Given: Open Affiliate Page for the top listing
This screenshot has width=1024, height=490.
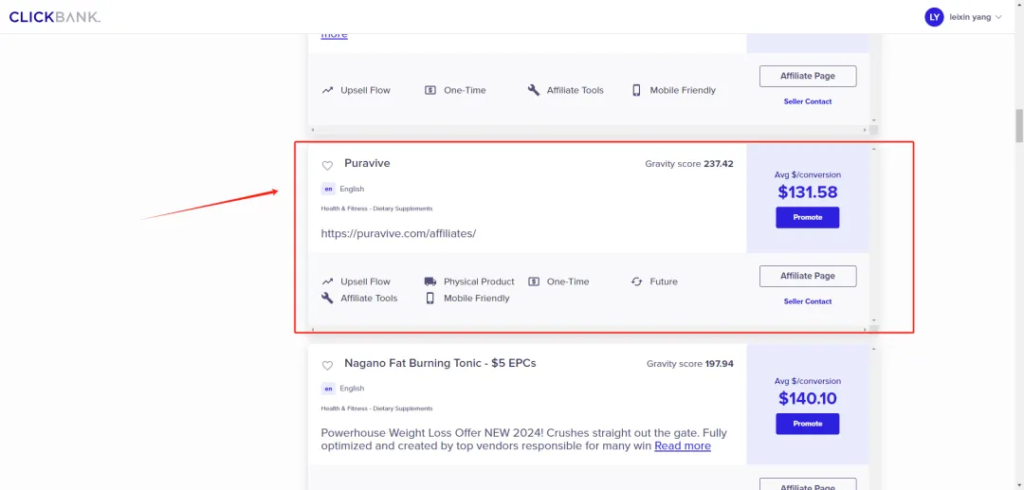Looking at the screenshot, I should (808, 76).
